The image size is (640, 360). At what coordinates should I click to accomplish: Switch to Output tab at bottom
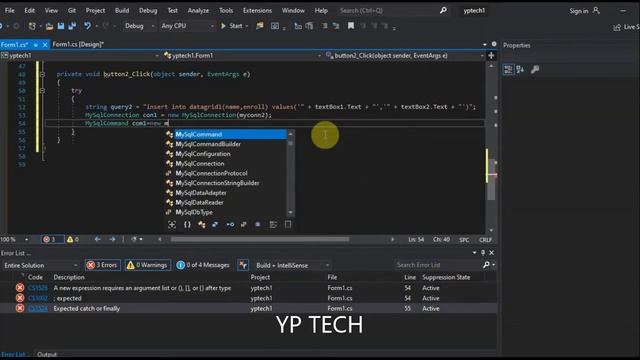click(x=47, y=354)
